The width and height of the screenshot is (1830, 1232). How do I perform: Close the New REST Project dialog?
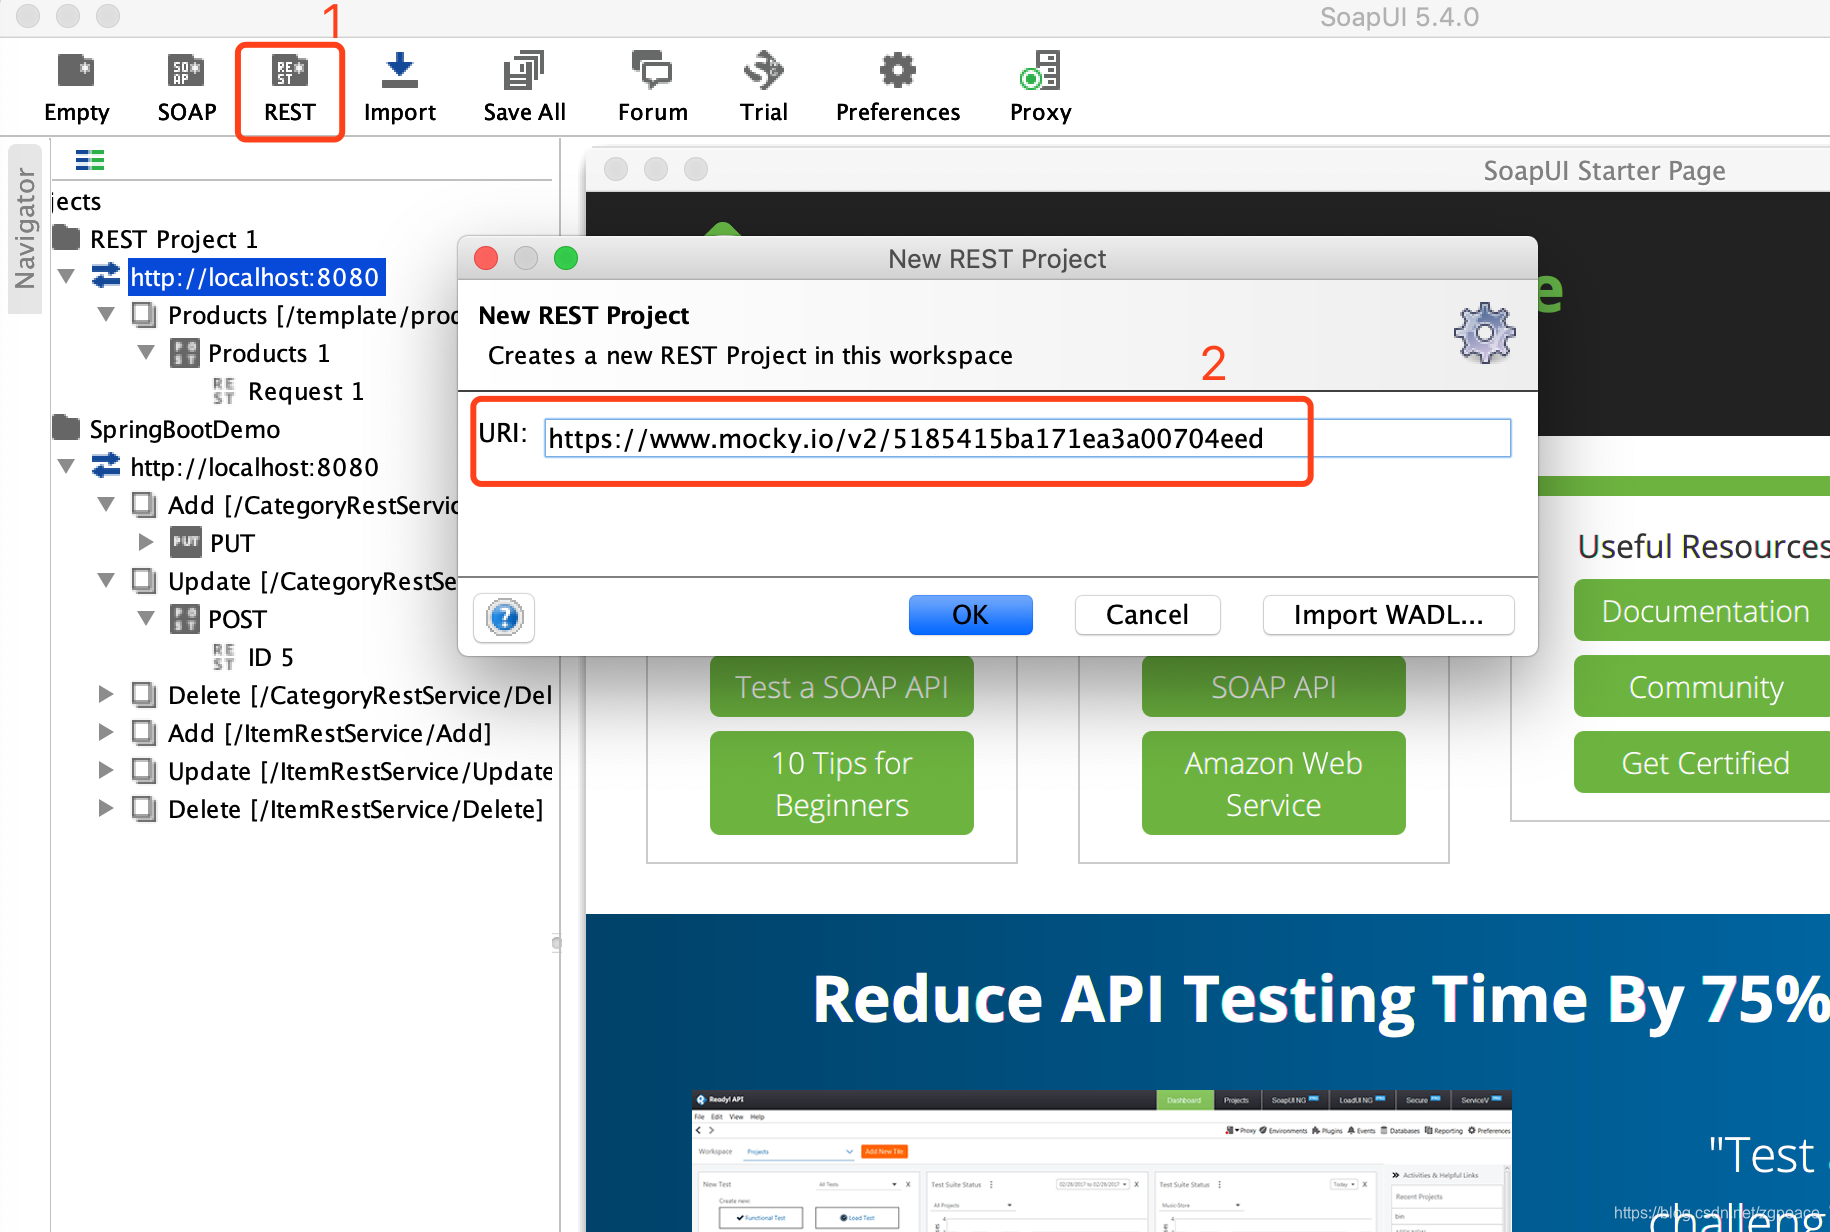point(486,258)
